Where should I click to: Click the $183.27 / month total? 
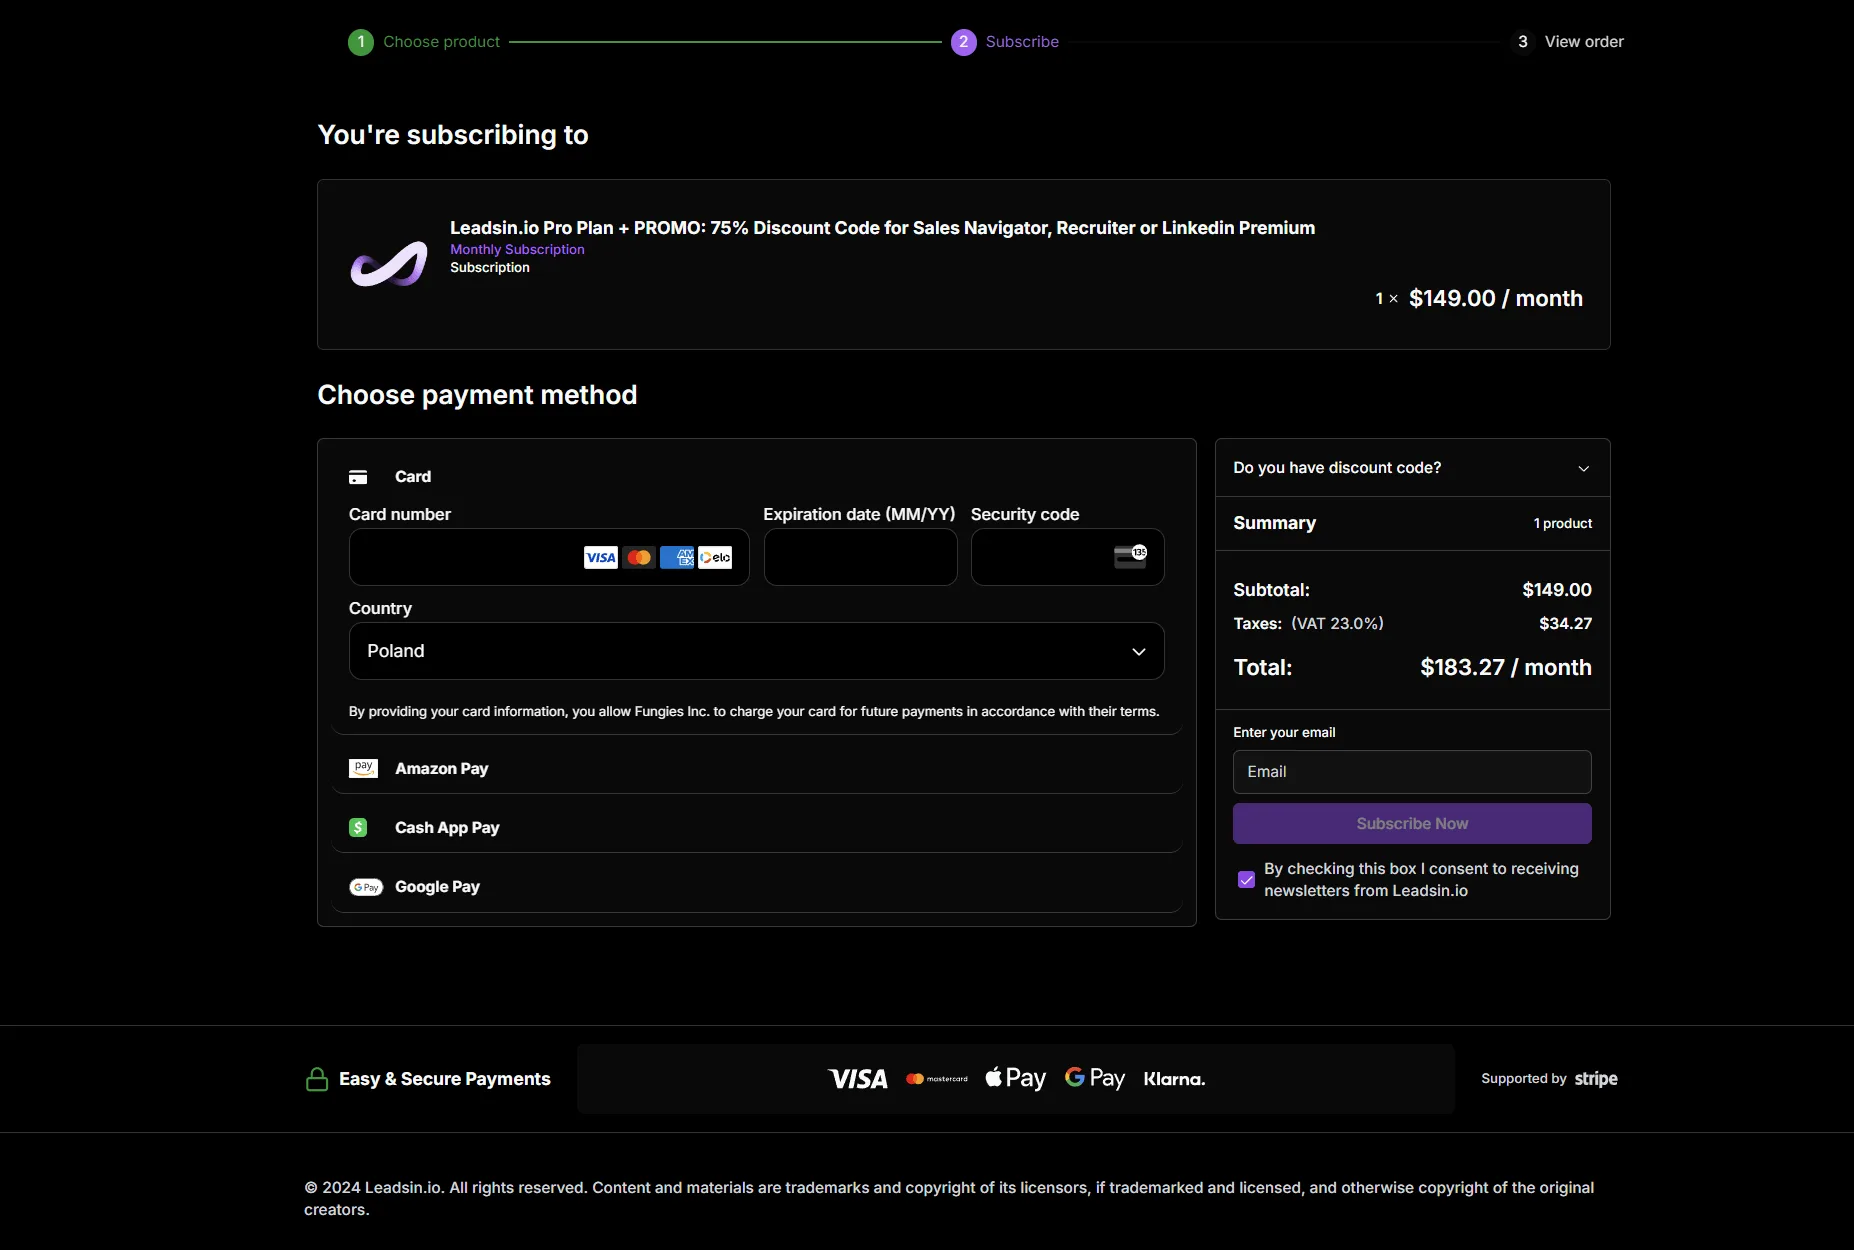(1506, 668)
